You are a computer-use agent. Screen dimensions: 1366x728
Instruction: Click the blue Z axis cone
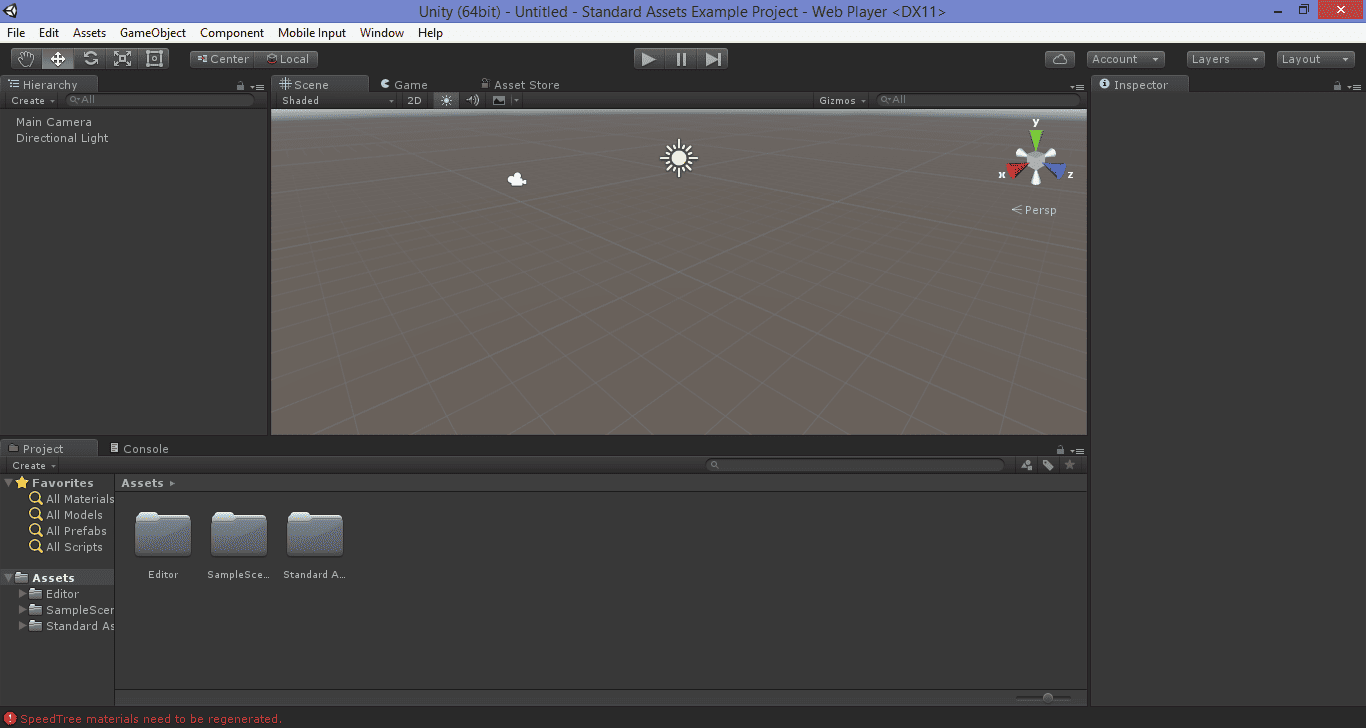[x=1056, y=170]
